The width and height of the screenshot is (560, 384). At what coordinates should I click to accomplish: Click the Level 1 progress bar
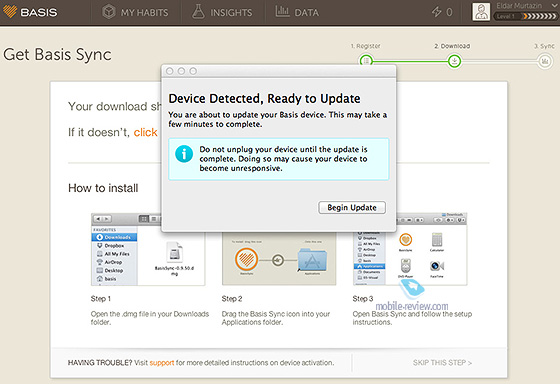525,16
